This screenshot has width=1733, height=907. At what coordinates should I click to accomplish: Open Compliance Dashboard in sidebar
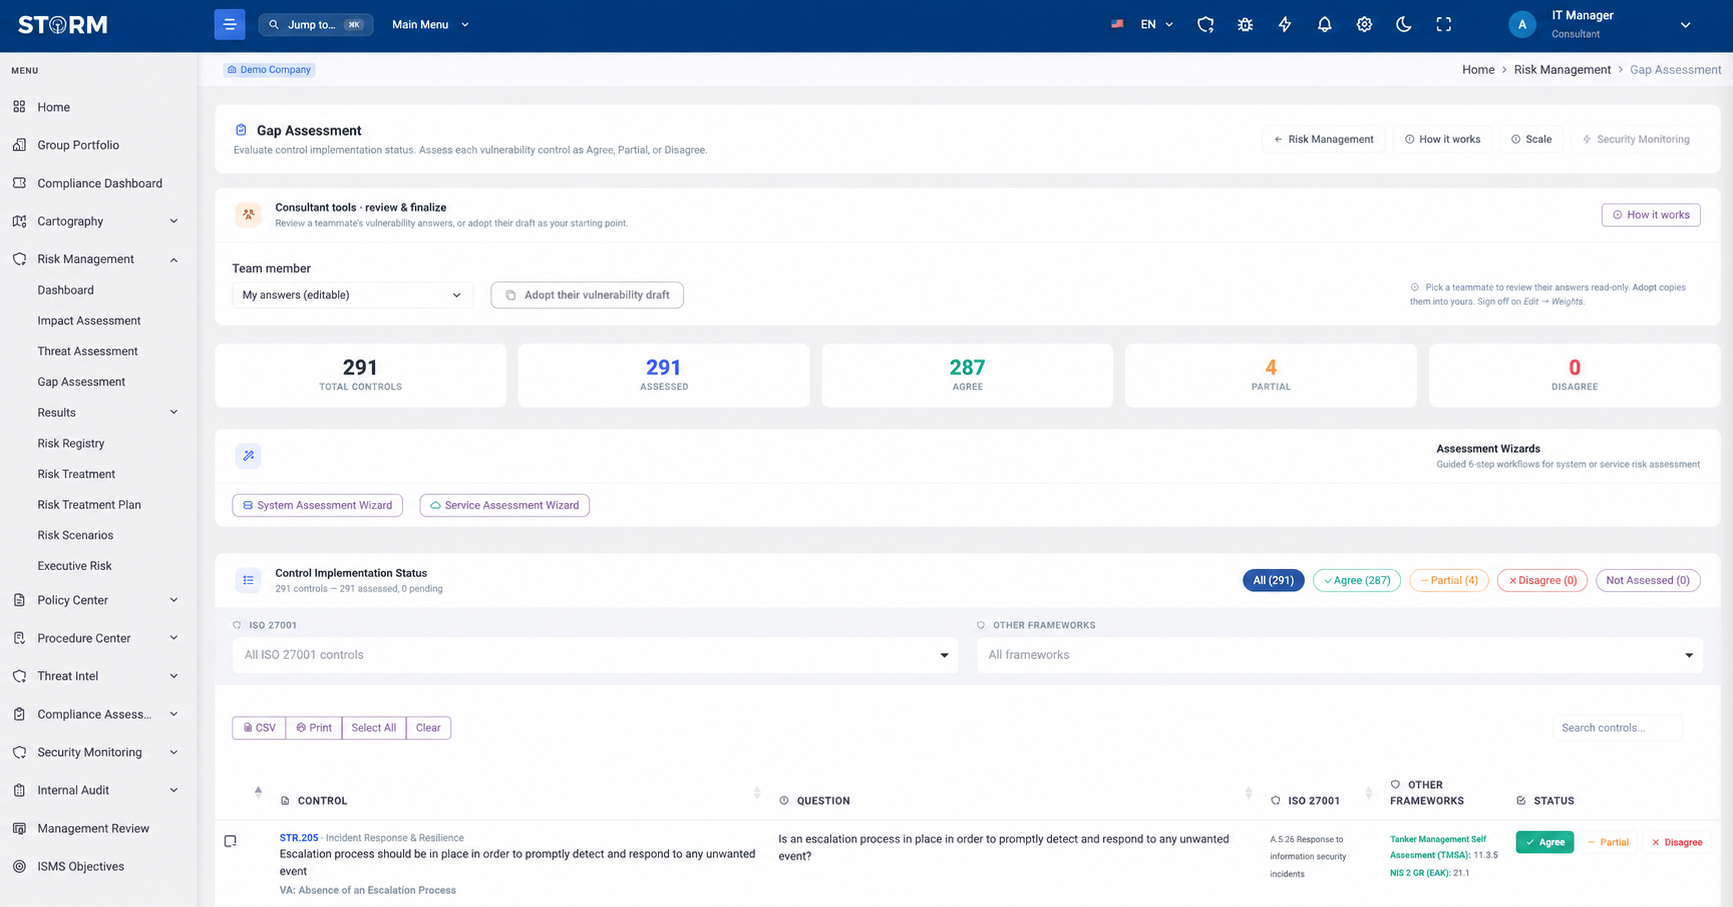[98, 183]
